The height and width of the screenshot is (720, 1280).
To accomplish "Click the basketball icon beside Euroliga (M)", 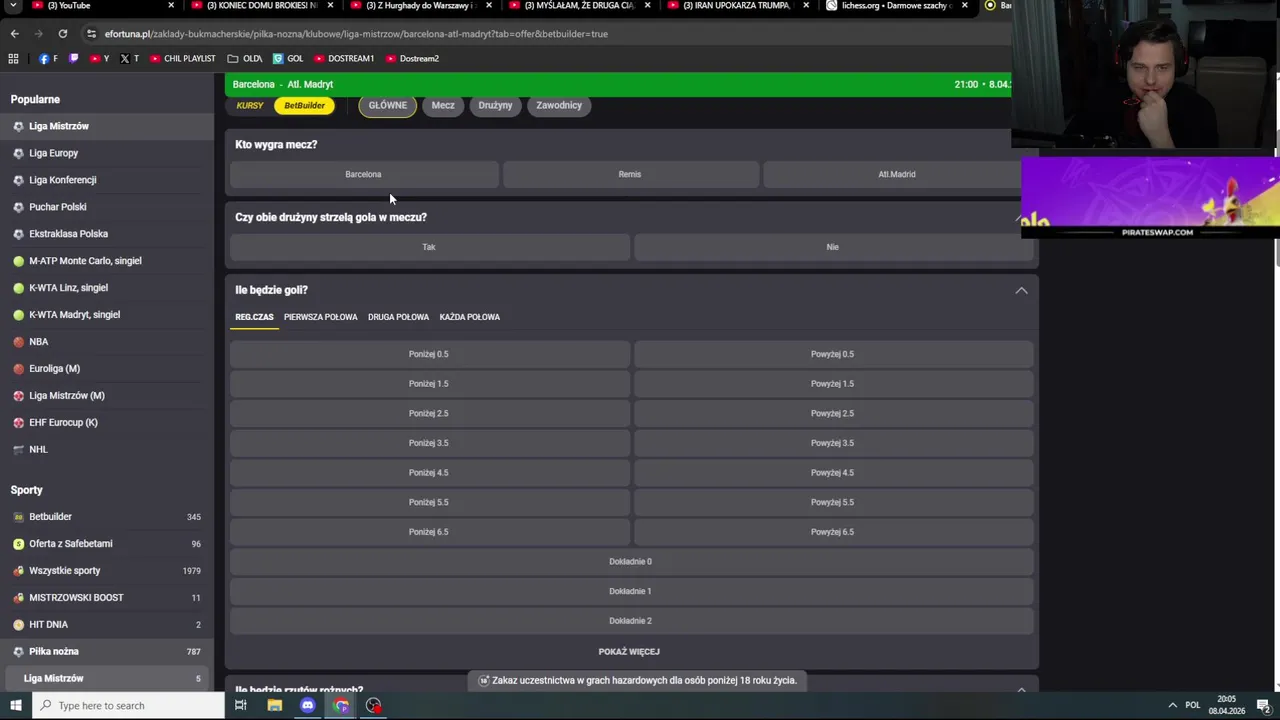I will click(x=19, y=369).
